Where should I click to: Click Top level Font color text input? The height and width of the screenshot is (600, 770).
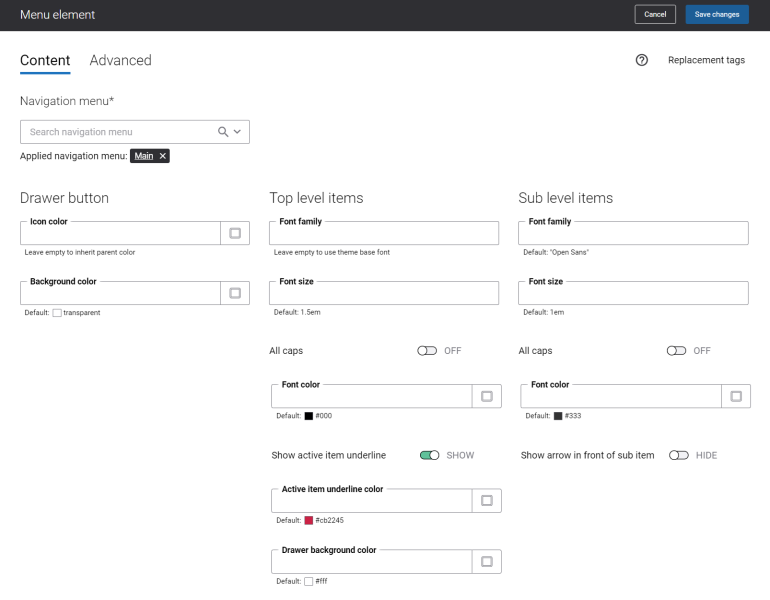pos(372,397)
